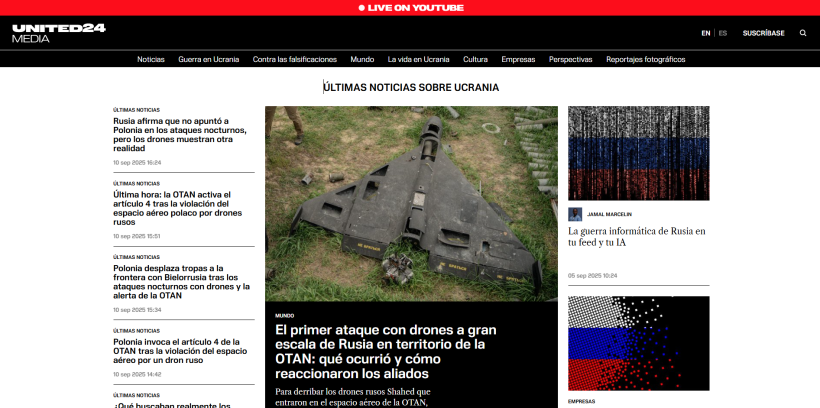Go to the Cultura section
The height and width of the screenshot is (408, 820).
click(475, 59)
